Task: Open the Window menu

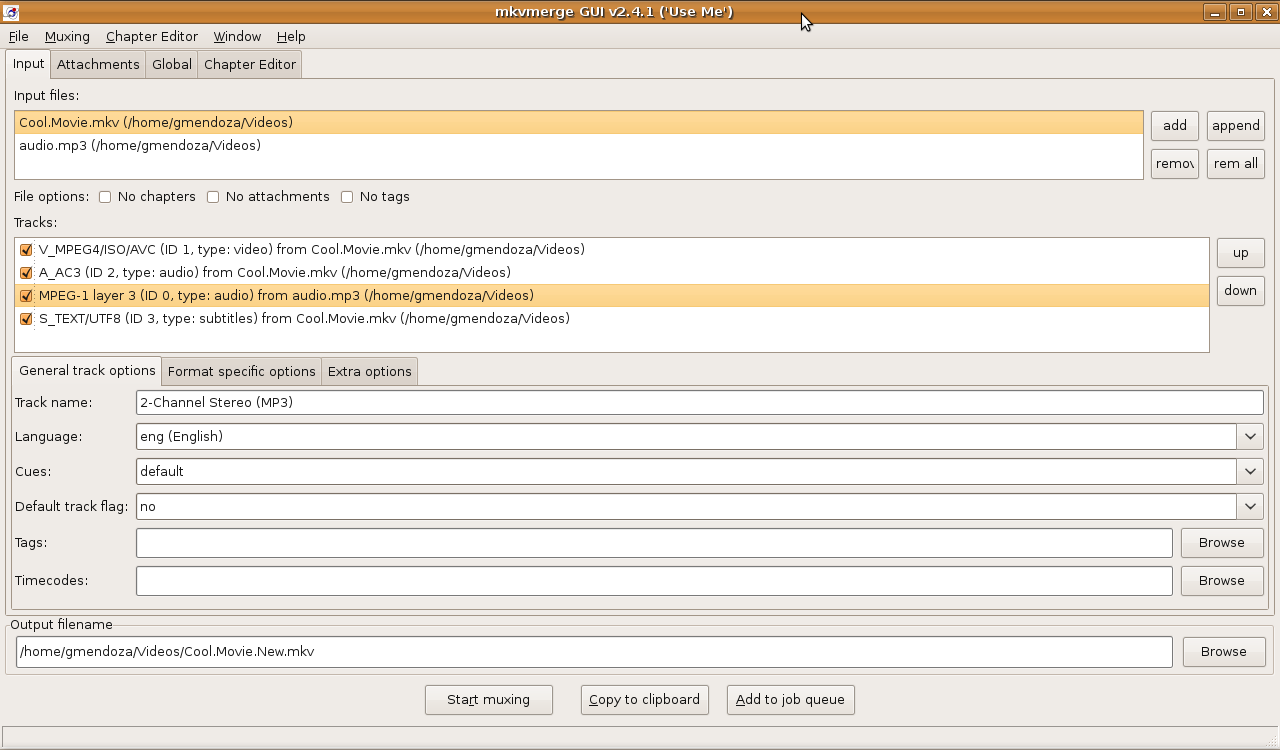Action: [237, 36]
